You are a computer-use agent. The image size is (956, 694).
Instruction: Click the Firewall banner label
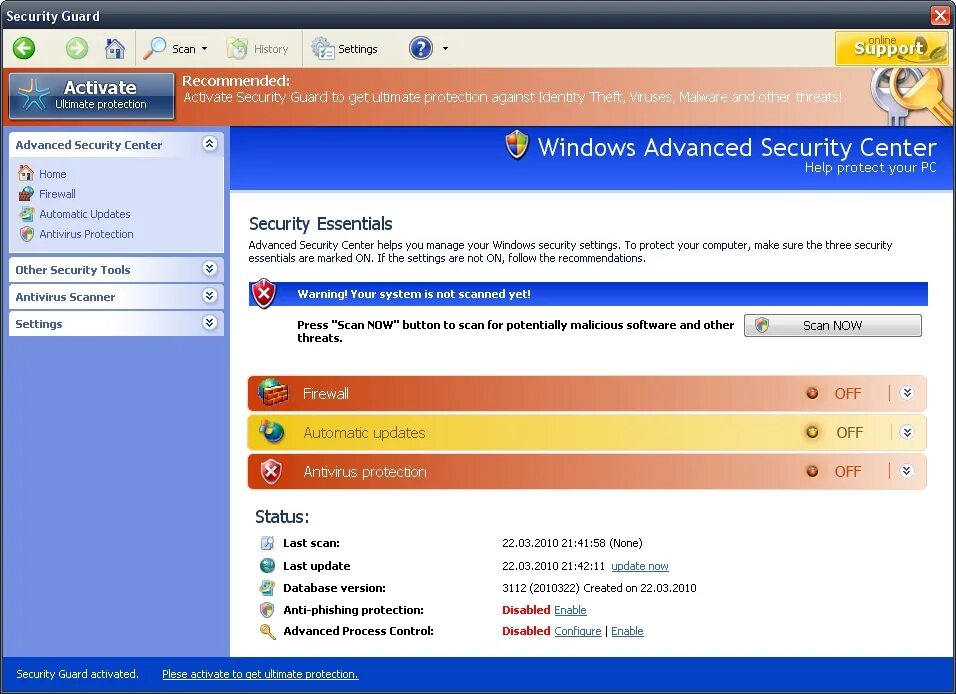click(326, 393)
